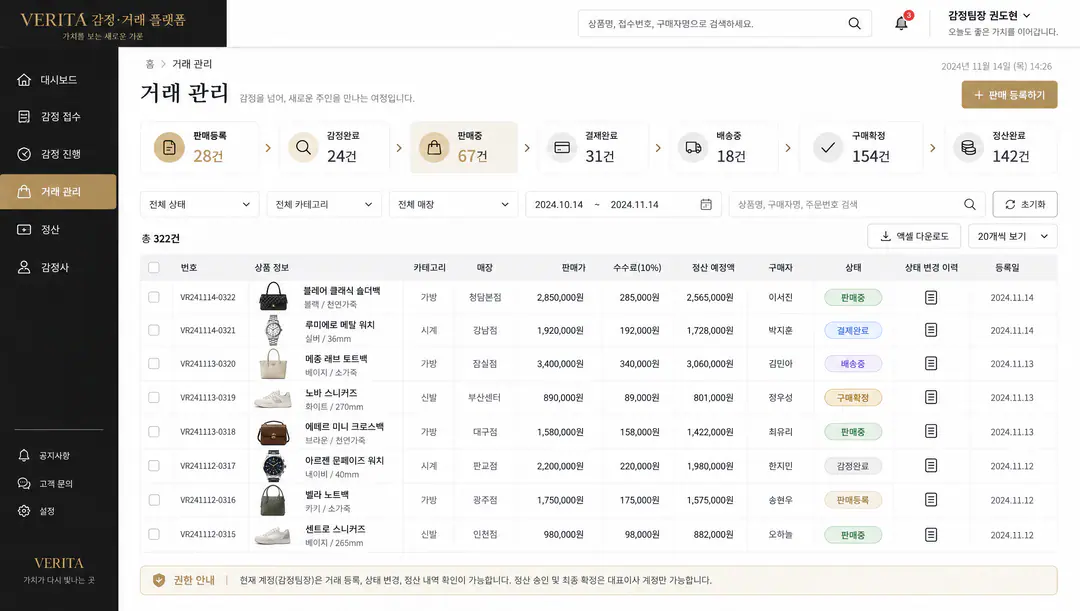Screen dimensions: 1080x611
Task: Click the shield icon in 권한 안내 banner
Action: 159,580
